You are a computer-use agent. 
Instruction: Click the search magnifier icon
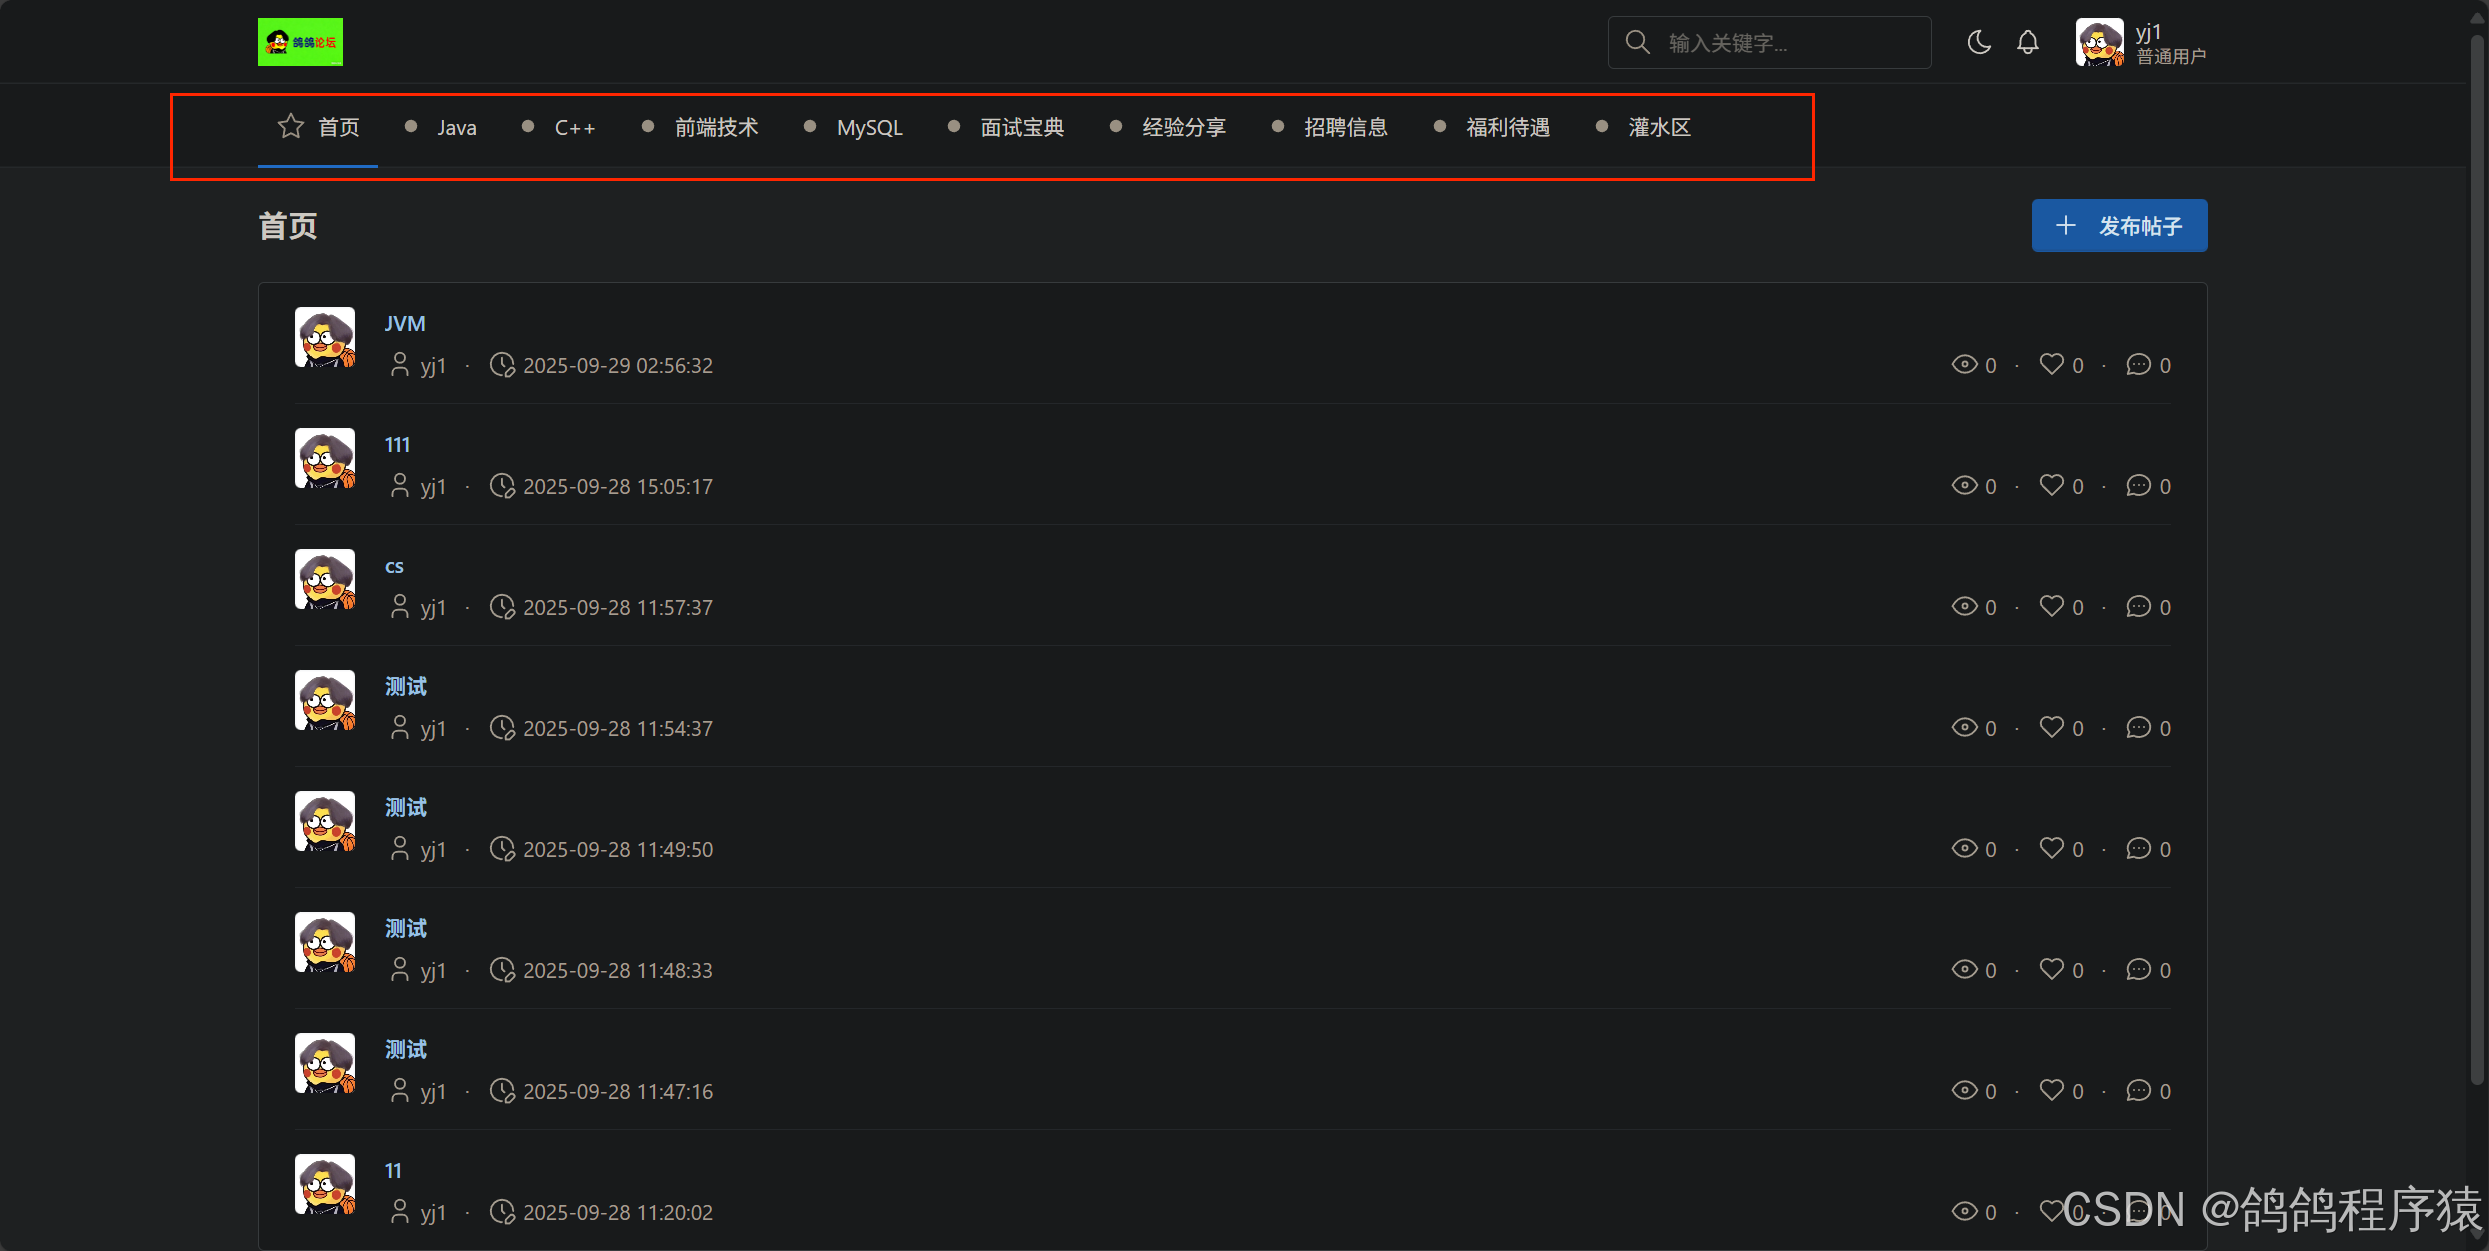[x=1637, y=42]
